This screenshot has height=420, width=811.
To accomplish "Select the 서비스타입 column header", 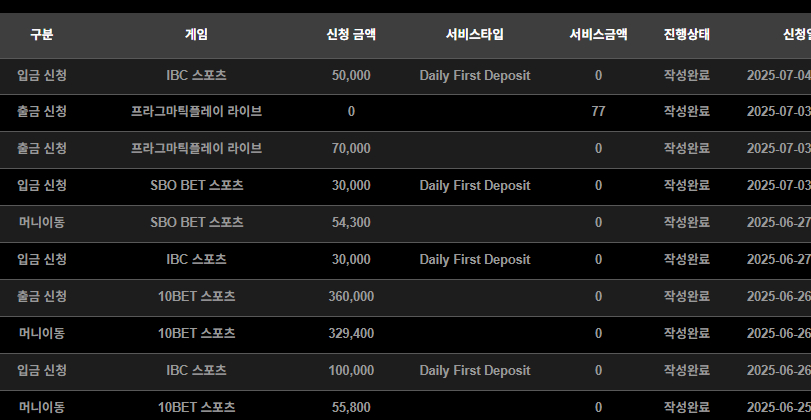I will click(475, 35).
